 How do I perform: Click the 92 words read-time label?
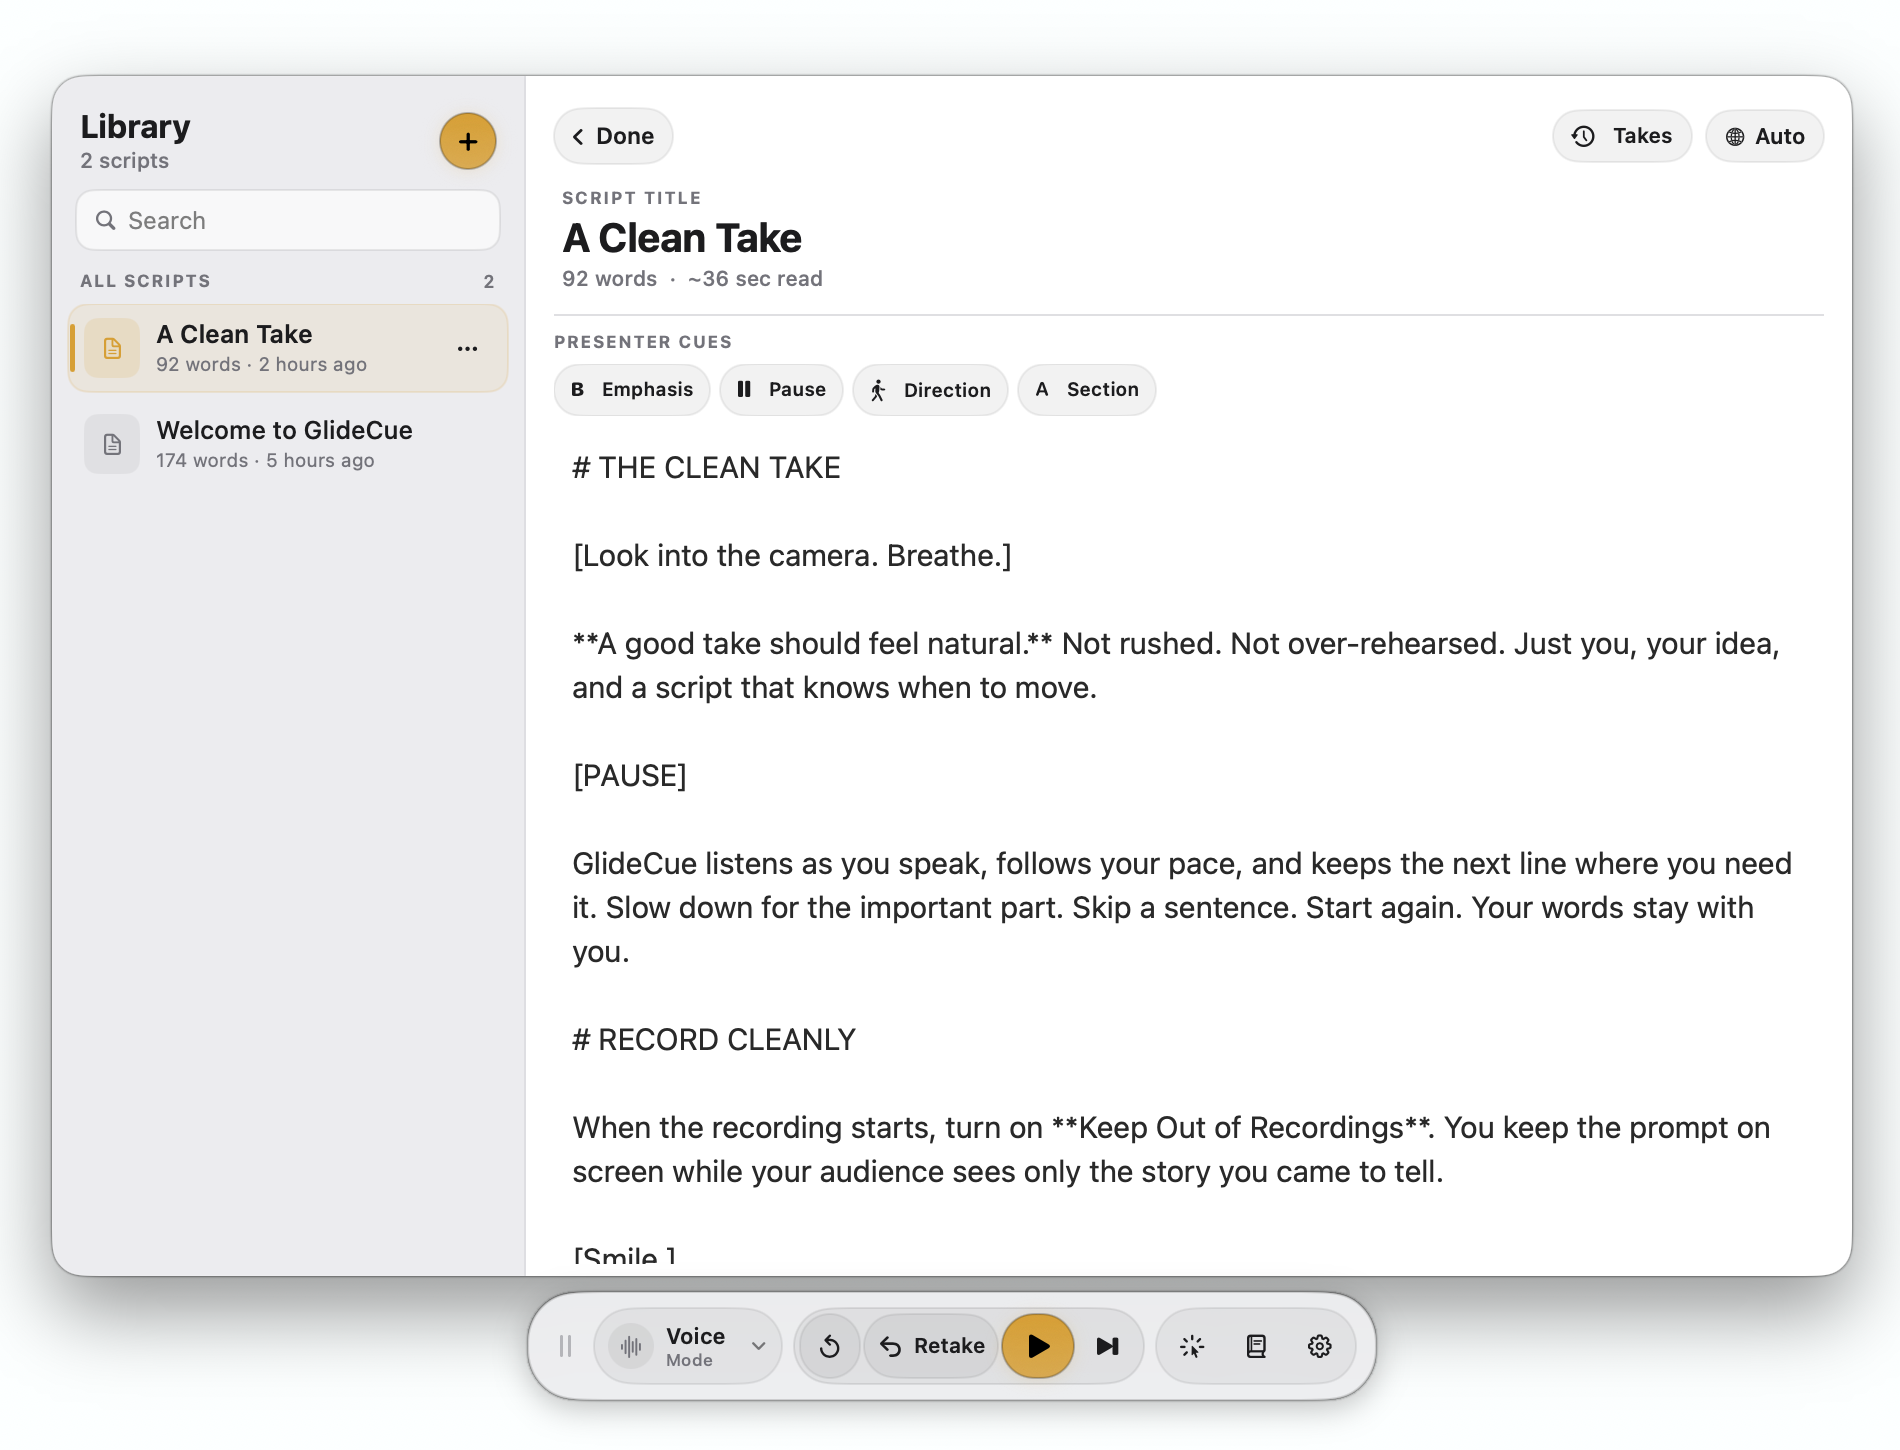692,279
